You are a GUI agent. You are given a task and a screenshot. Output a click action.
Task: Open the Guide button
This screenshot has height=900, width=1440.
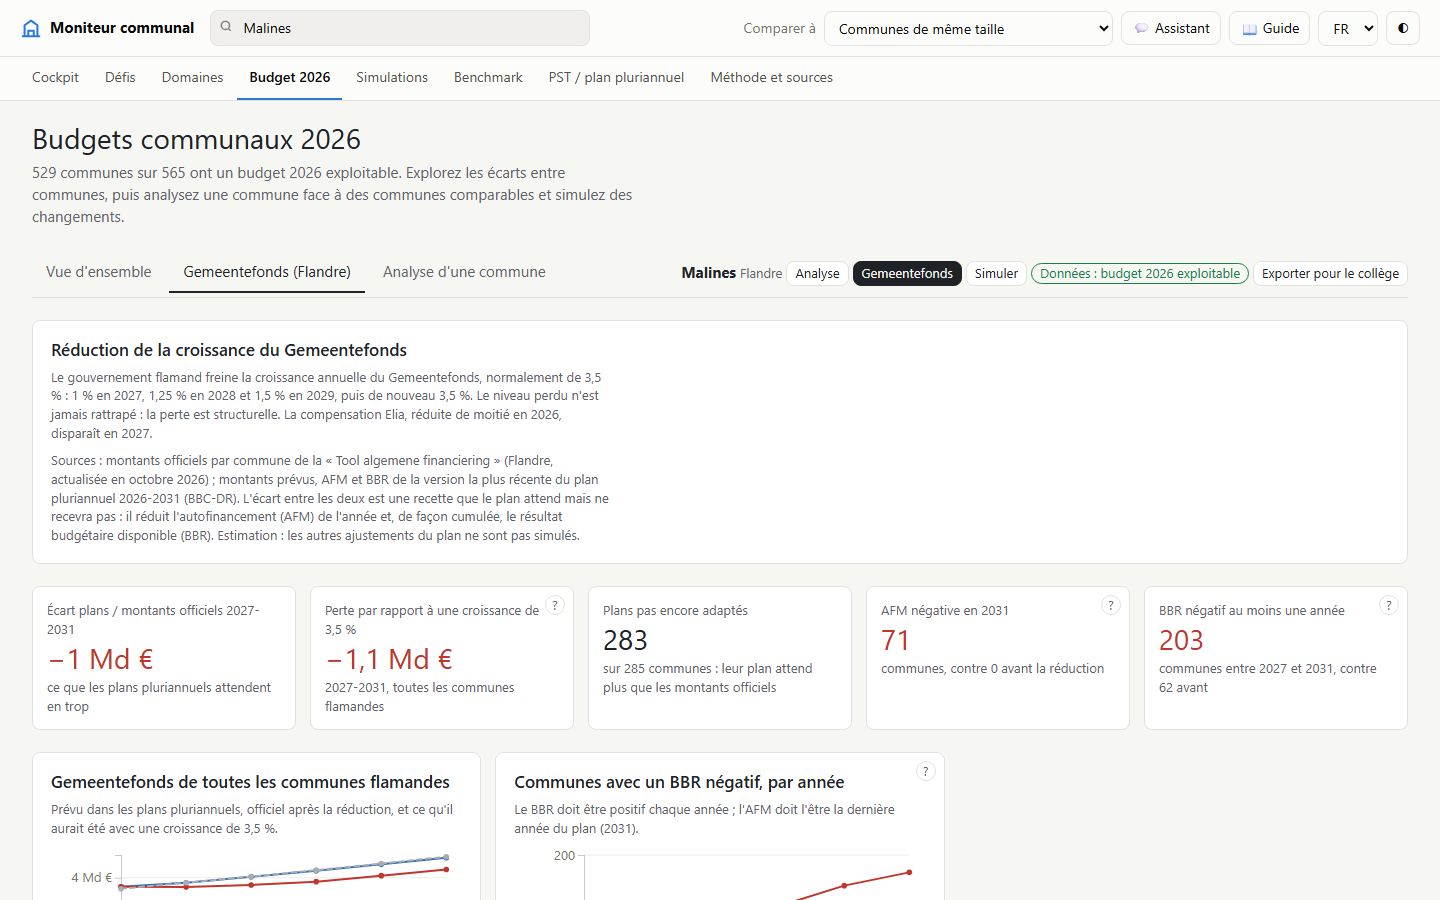(x=1270, y=28)
